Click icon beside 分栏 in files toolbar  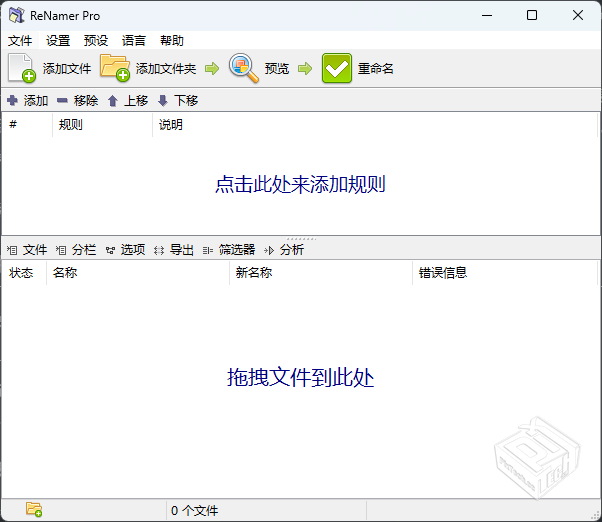61,250
